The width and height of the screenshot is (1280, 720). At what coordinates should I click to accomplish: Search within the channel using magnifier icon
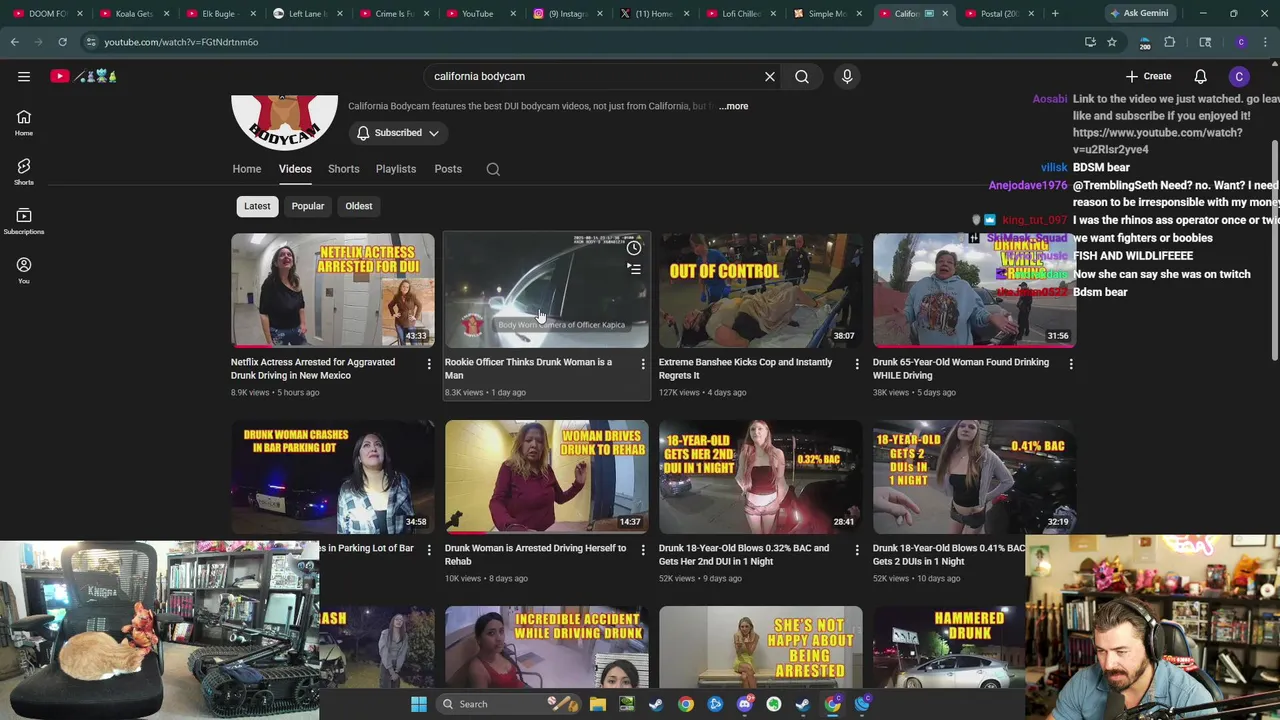[x=493, y=169]
